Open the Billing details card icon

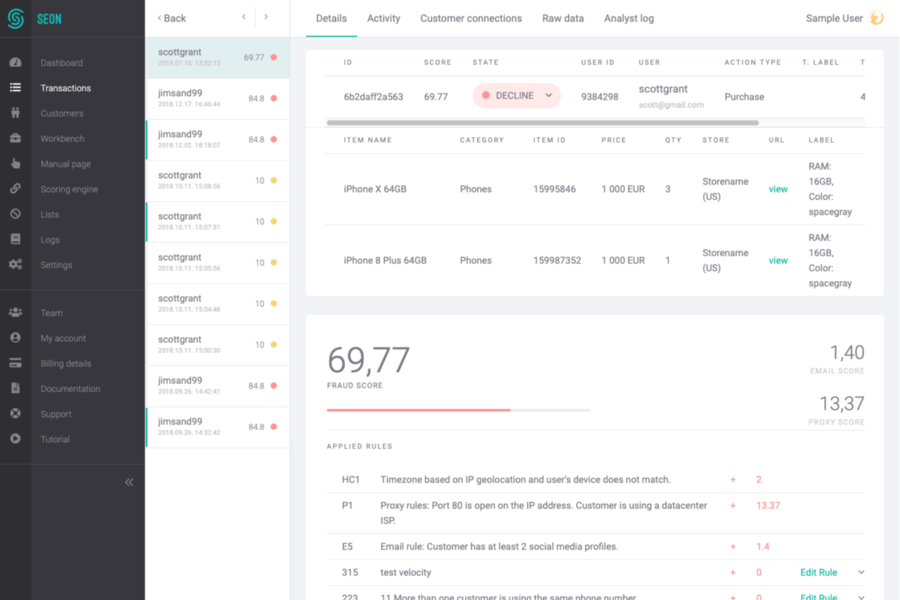tap(15, 364)
